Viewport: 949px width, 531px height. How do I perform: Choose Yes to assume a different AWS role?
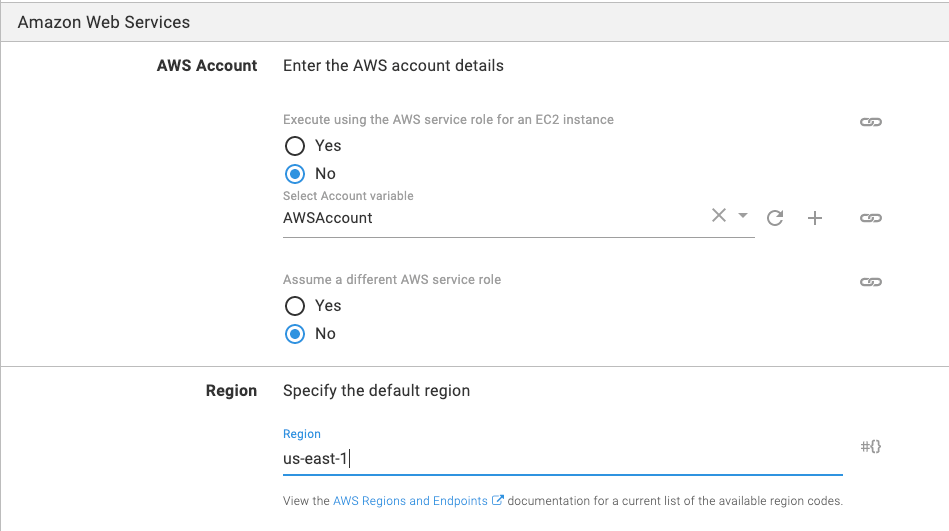pos(295,306)
